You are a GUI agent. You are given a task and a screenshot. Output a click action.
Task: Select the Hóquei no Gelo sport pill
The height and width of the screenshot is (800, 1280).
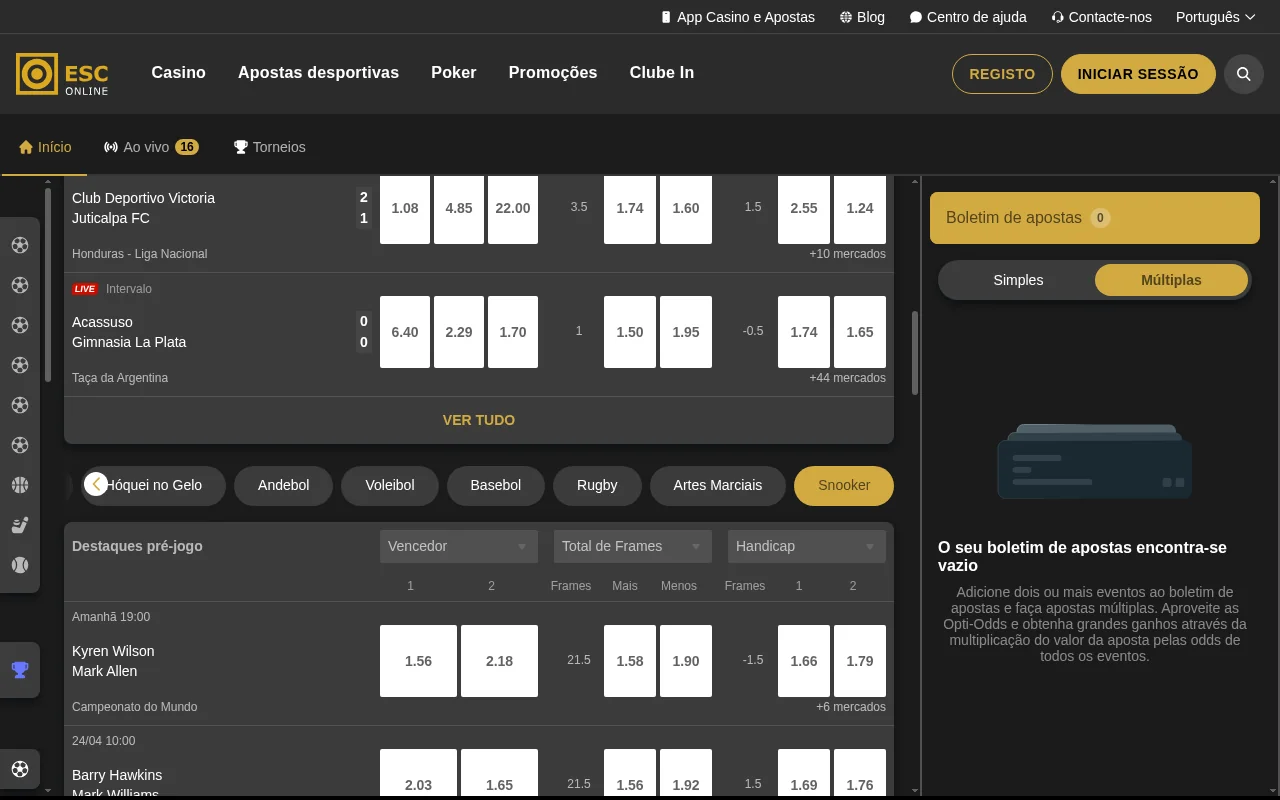pos(154,485)
